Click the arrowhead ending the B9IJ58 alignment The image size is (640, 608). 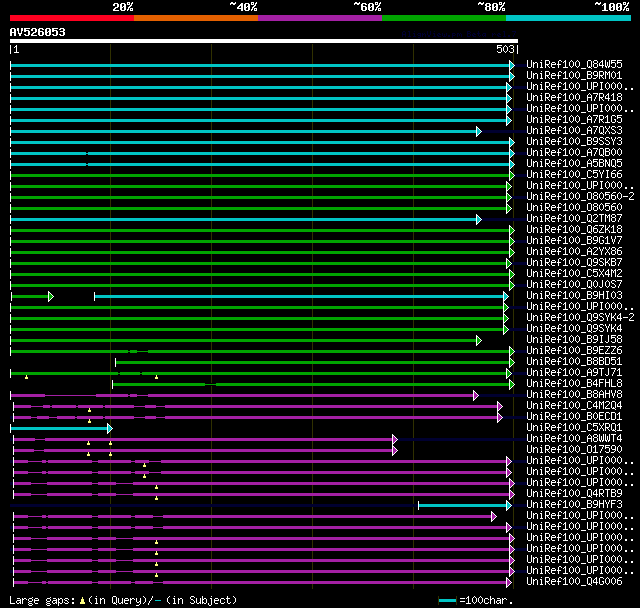(479, 340)
